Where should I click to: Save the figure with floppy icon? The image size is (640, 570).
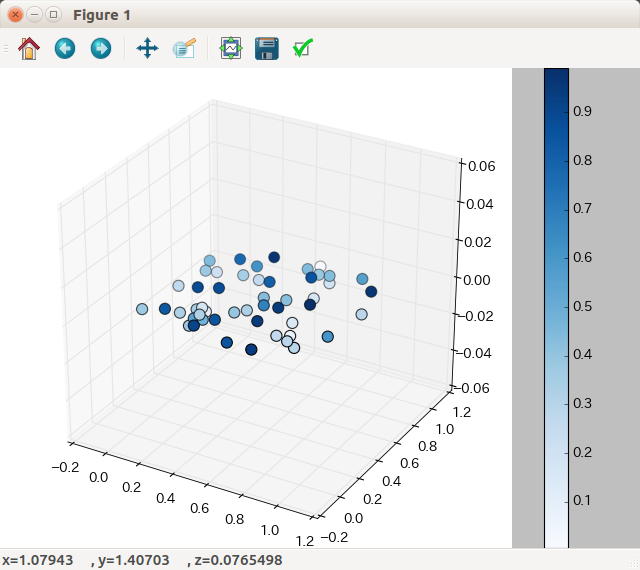[x=267, y=49]
